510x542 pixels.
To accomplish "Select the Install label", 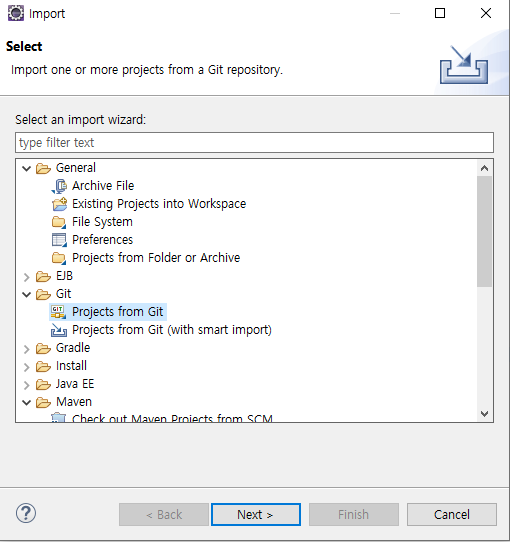I will pos(72,366).
